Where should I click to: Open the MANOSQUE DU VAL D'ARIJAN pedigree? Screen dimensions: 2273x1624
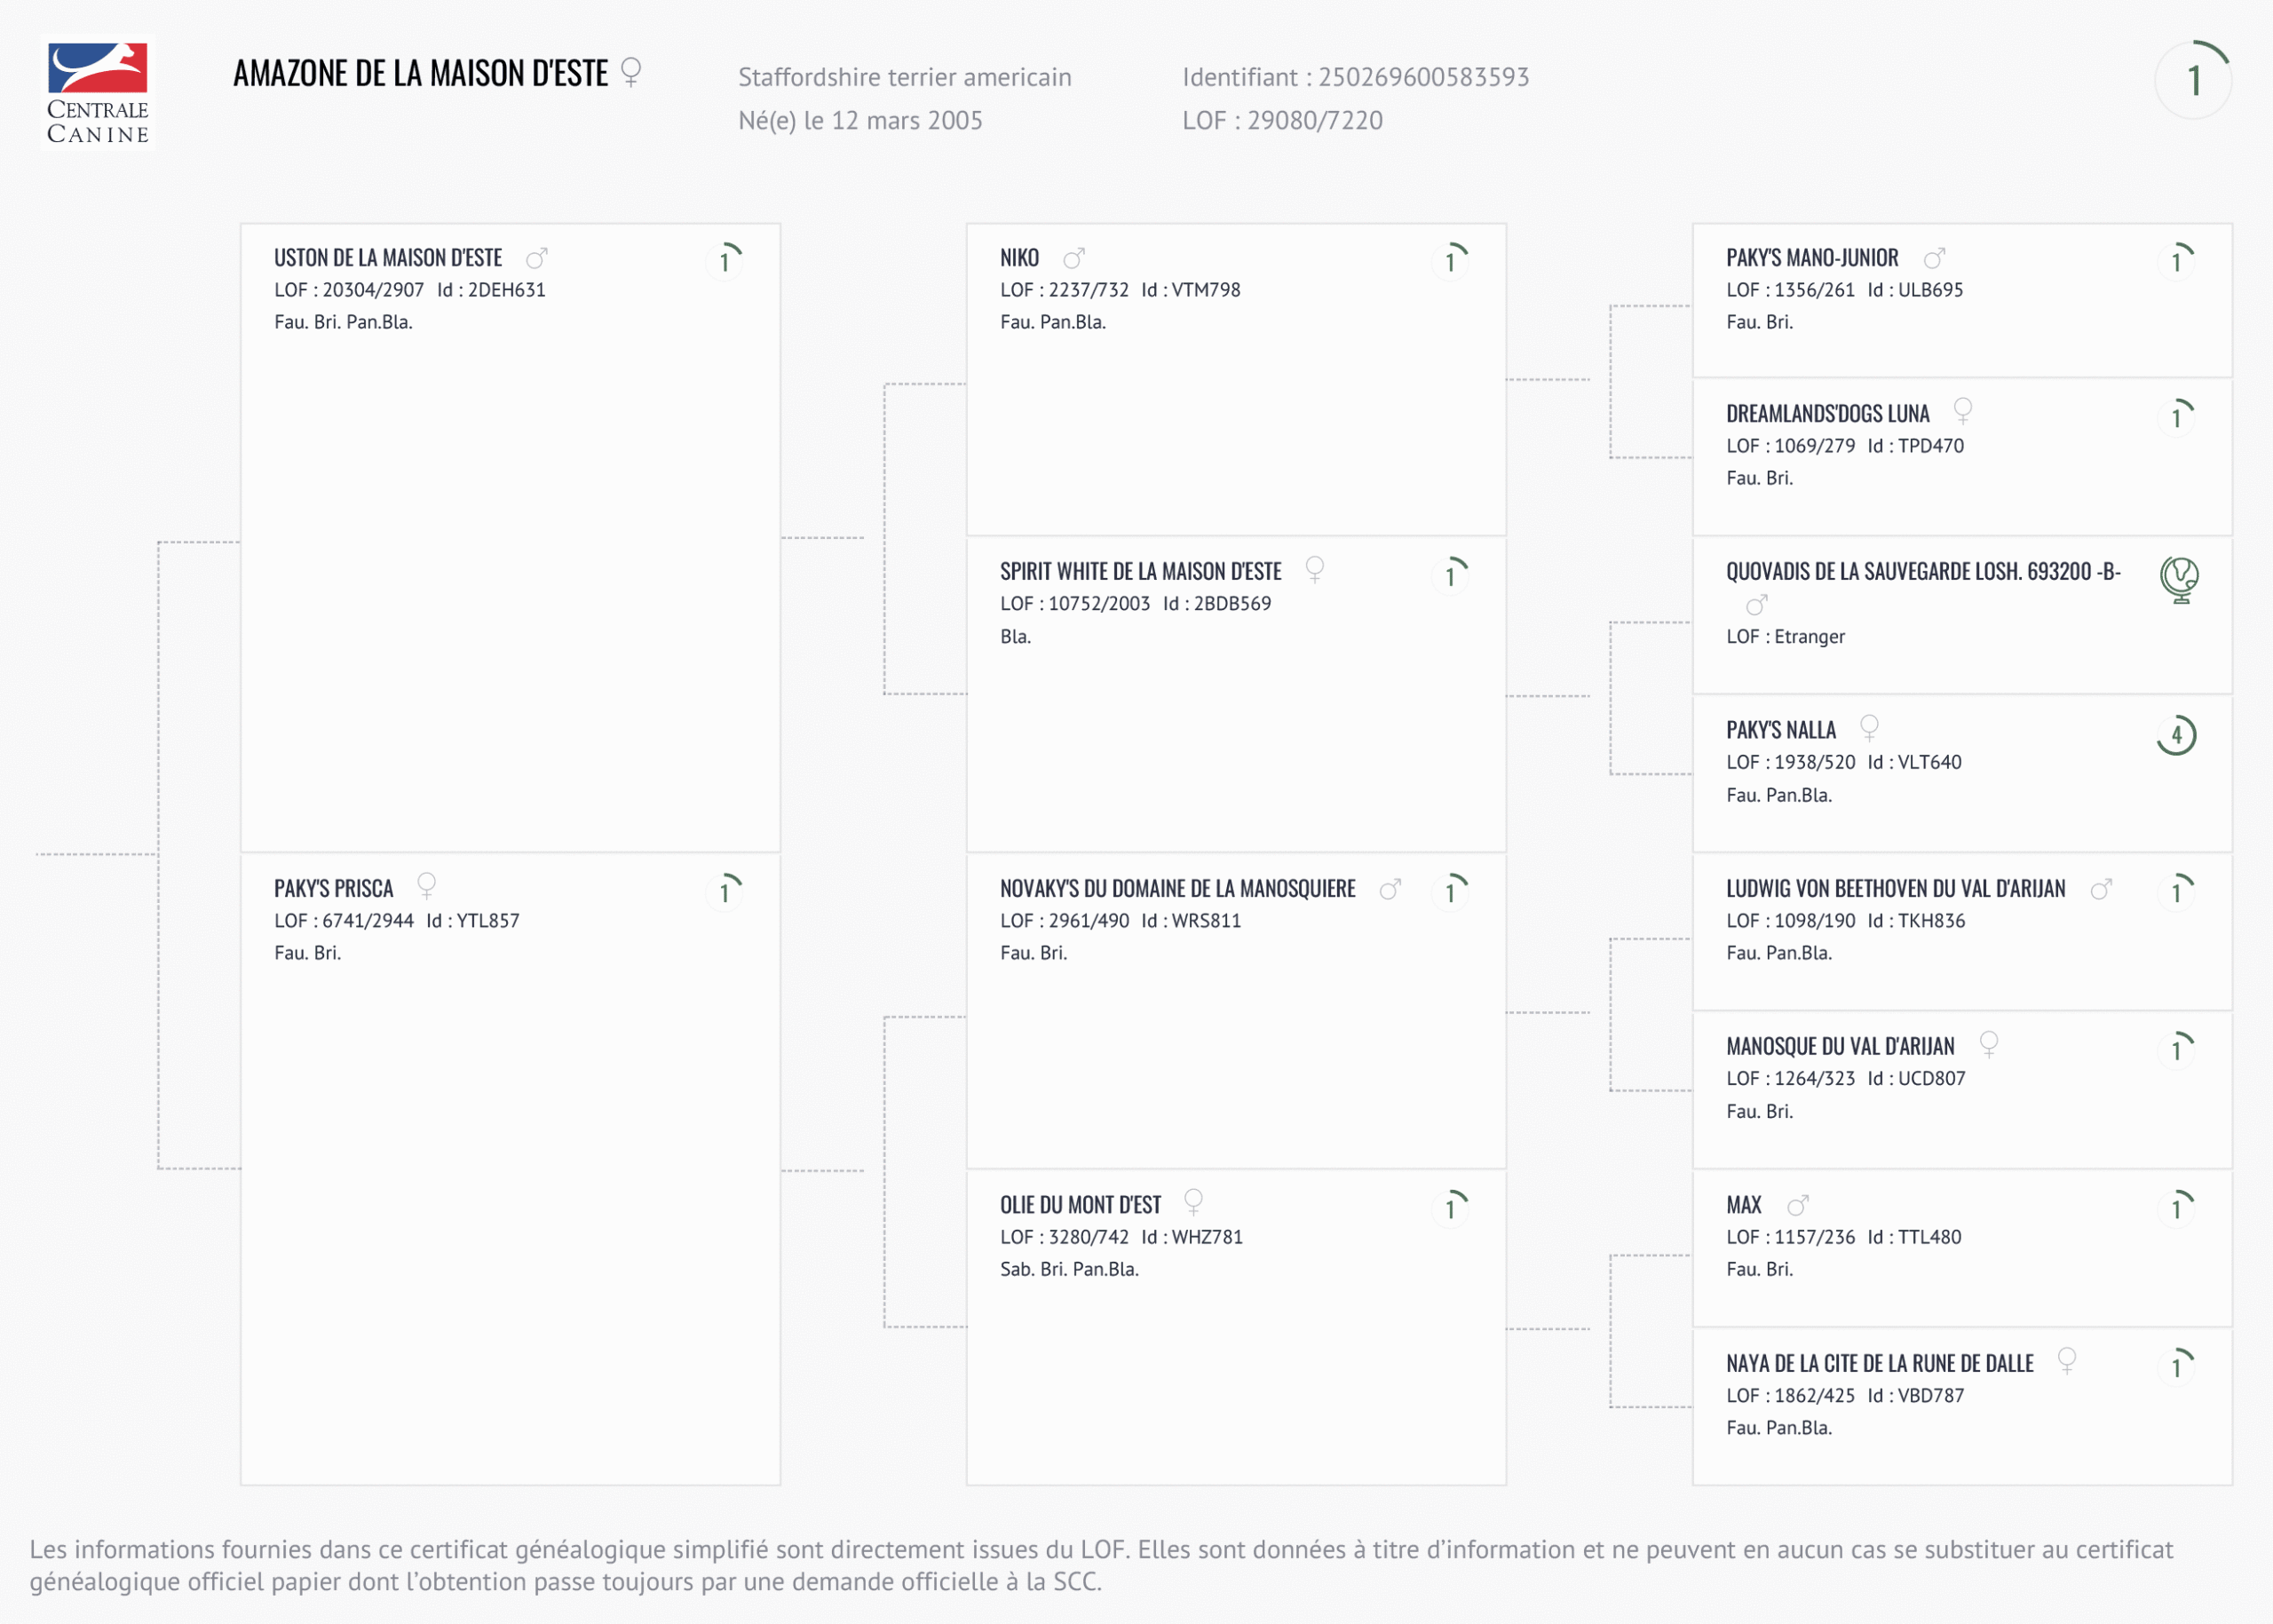tap(1840, 1047)
